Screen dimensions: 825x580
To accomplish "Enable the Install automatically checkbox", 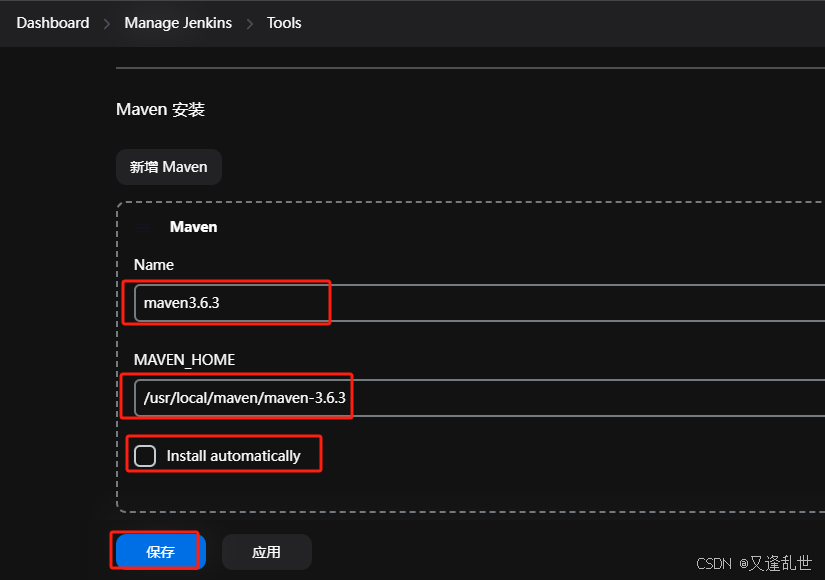I will pos(145,456).
